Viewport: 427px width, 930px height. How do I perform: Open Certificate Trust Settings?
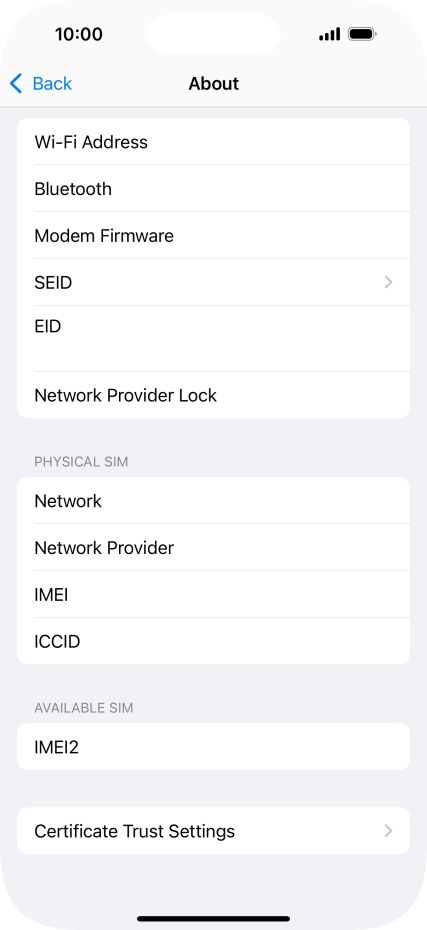pyautogui.click(x=214, y=830)
